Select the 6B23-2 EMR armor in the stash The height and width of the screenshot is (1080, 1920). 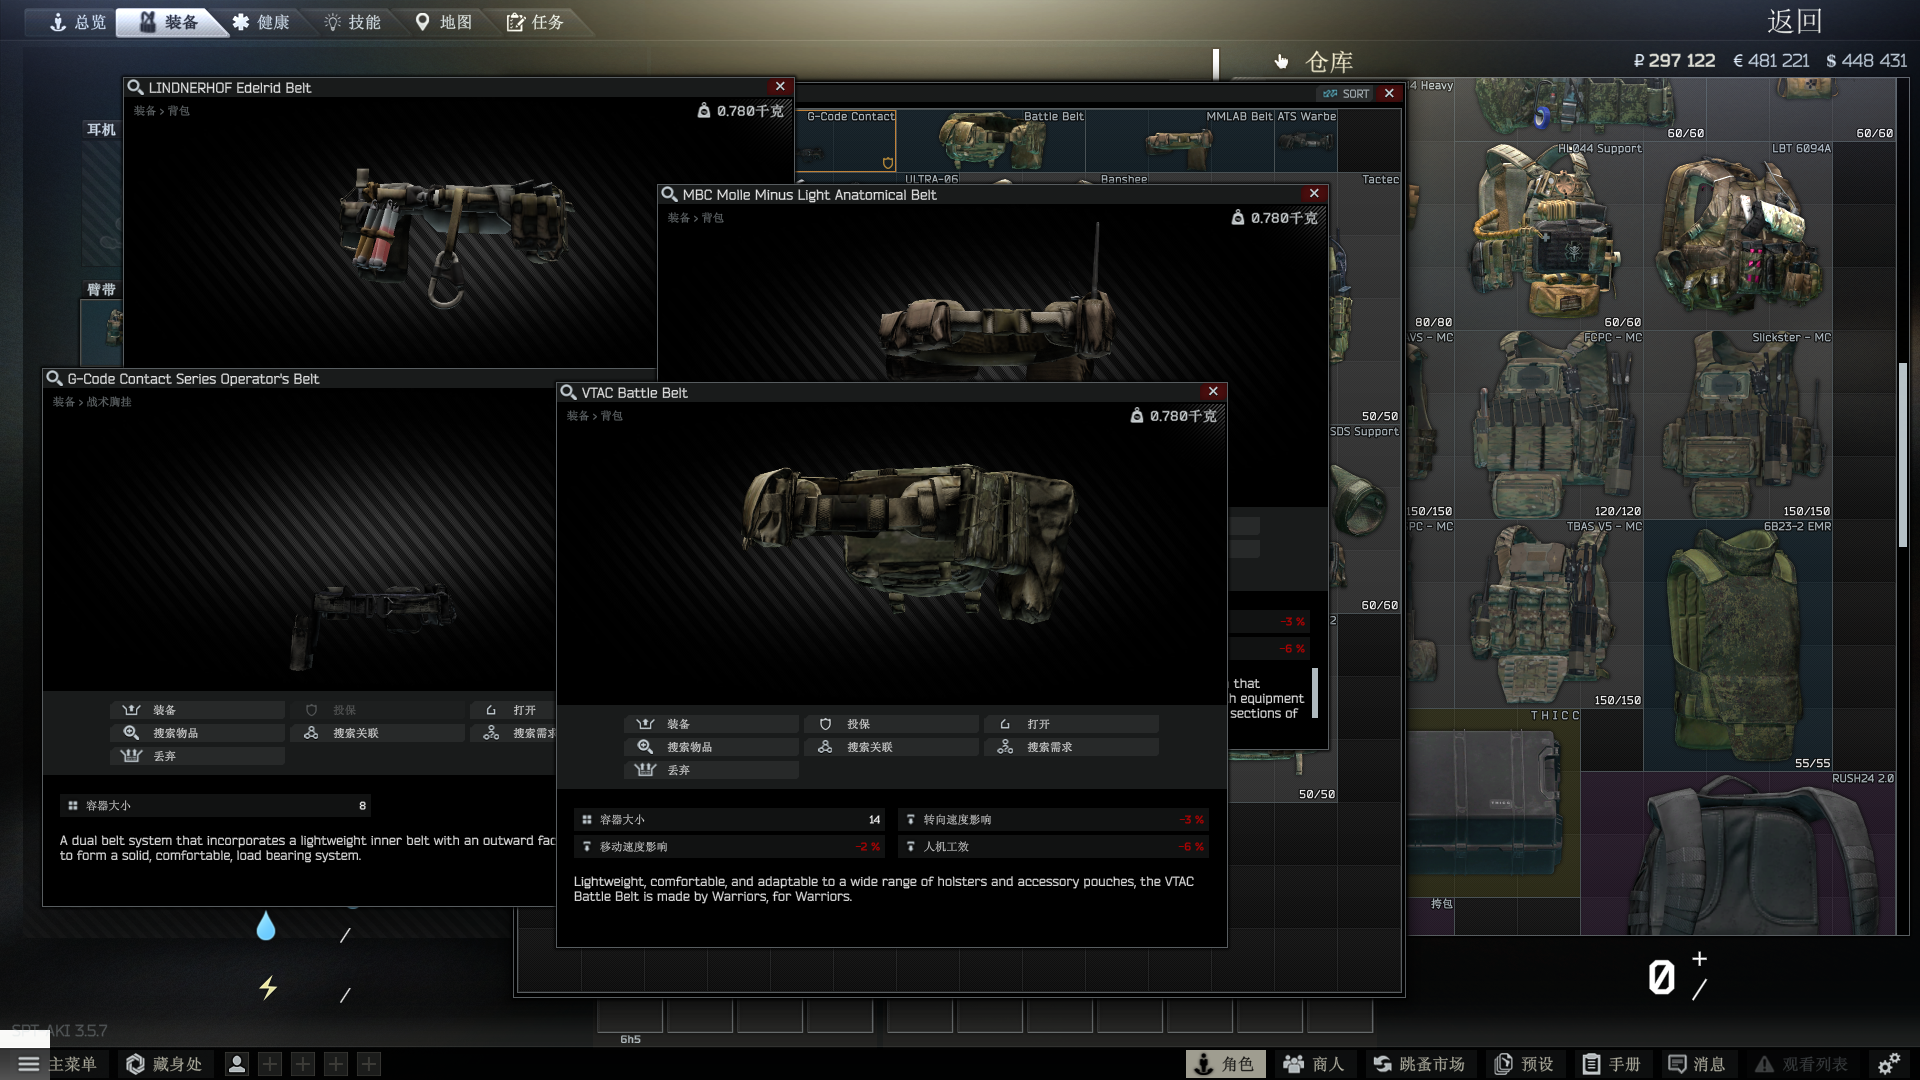coord(1738,645)
